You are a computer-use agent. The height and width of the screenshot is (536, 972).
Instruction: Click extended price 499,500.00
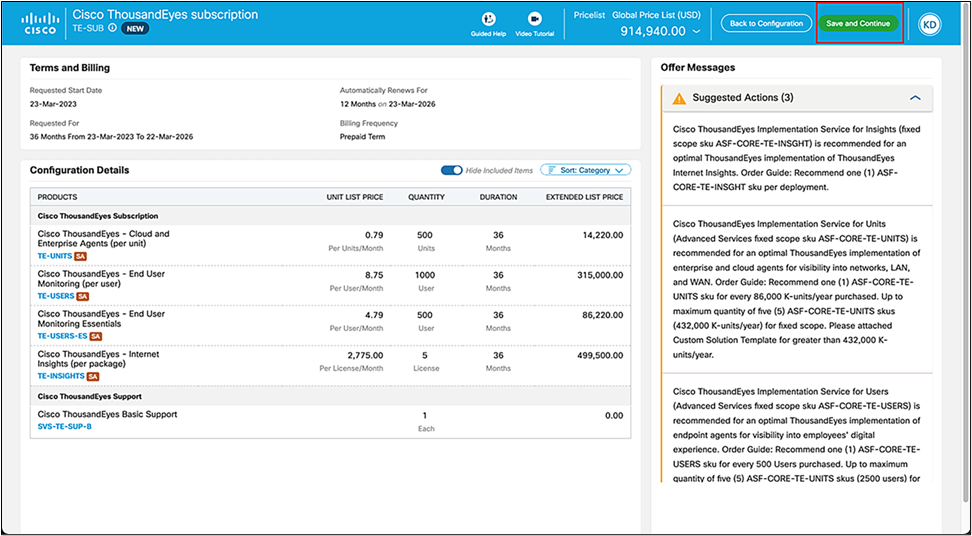[601, 355]
